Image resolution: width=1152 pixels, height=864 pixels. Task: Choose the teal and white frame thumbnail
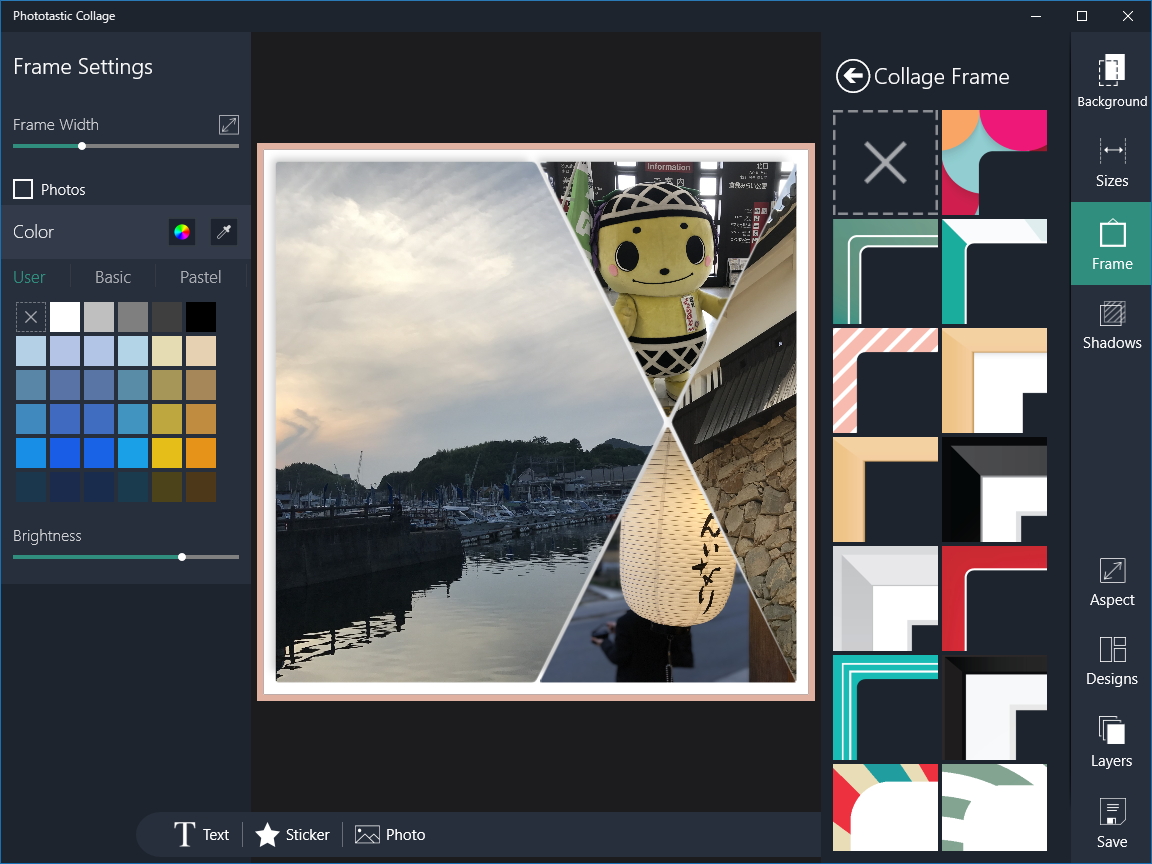click(x=994, y=272)
